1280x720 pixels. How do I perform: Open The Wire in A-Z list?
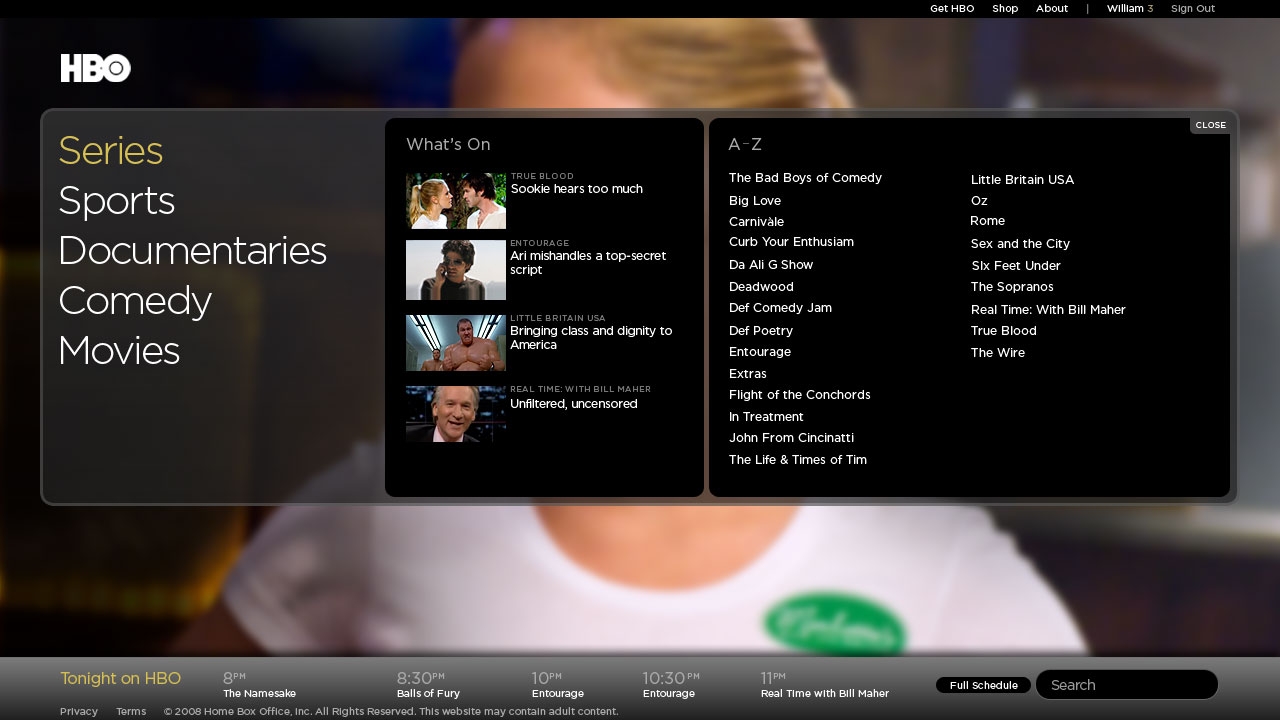click(998, 353)
